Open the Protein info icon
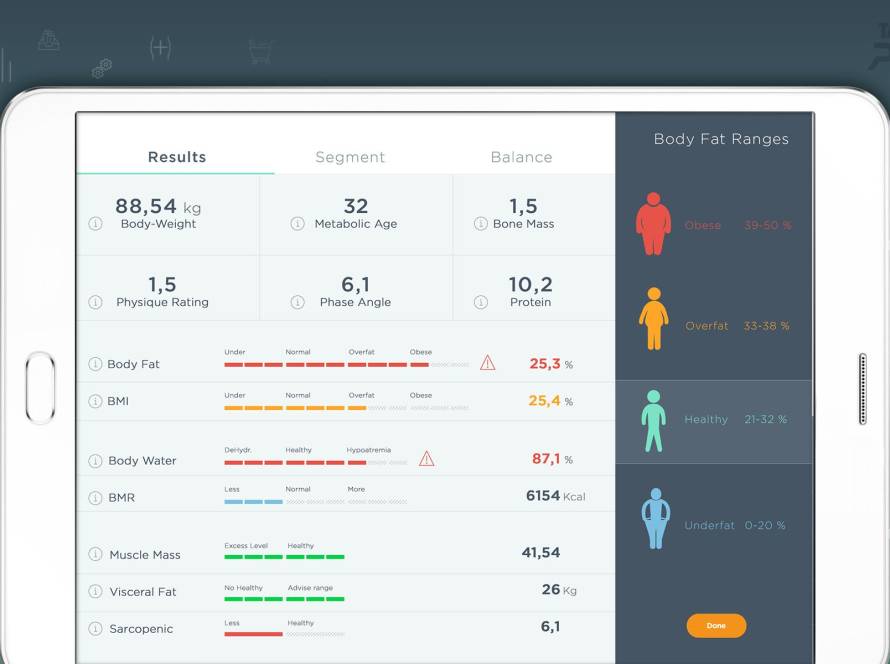 click(481, 302)
